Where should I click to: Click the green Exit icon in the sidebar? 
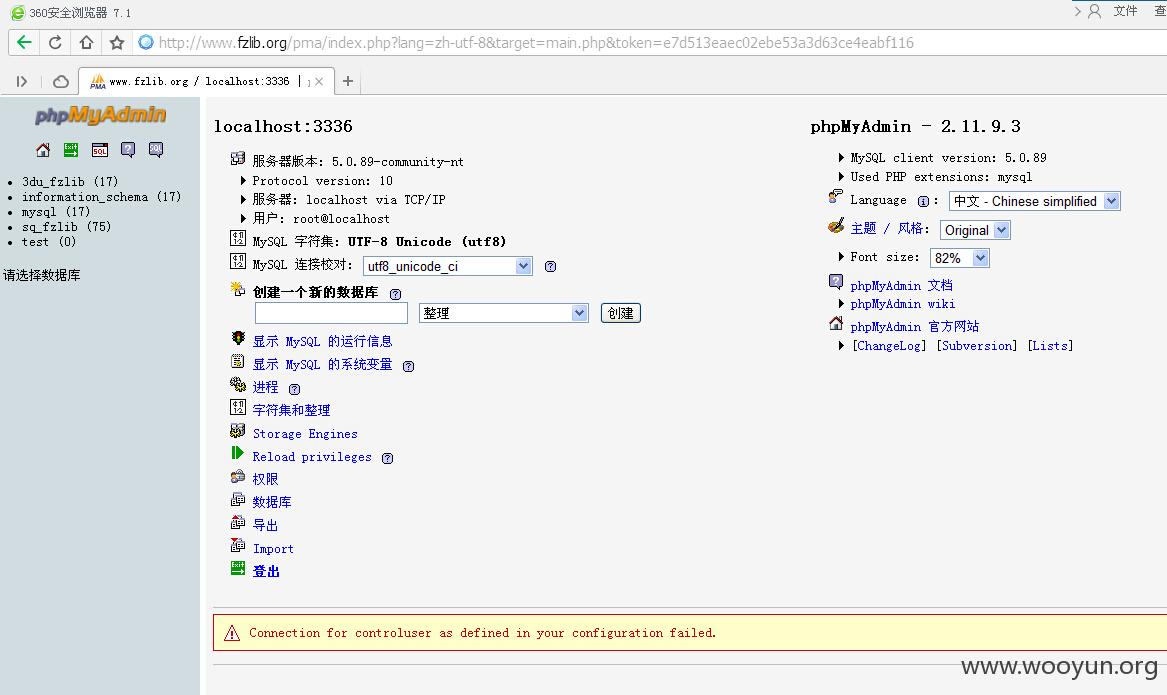(71, 150)
